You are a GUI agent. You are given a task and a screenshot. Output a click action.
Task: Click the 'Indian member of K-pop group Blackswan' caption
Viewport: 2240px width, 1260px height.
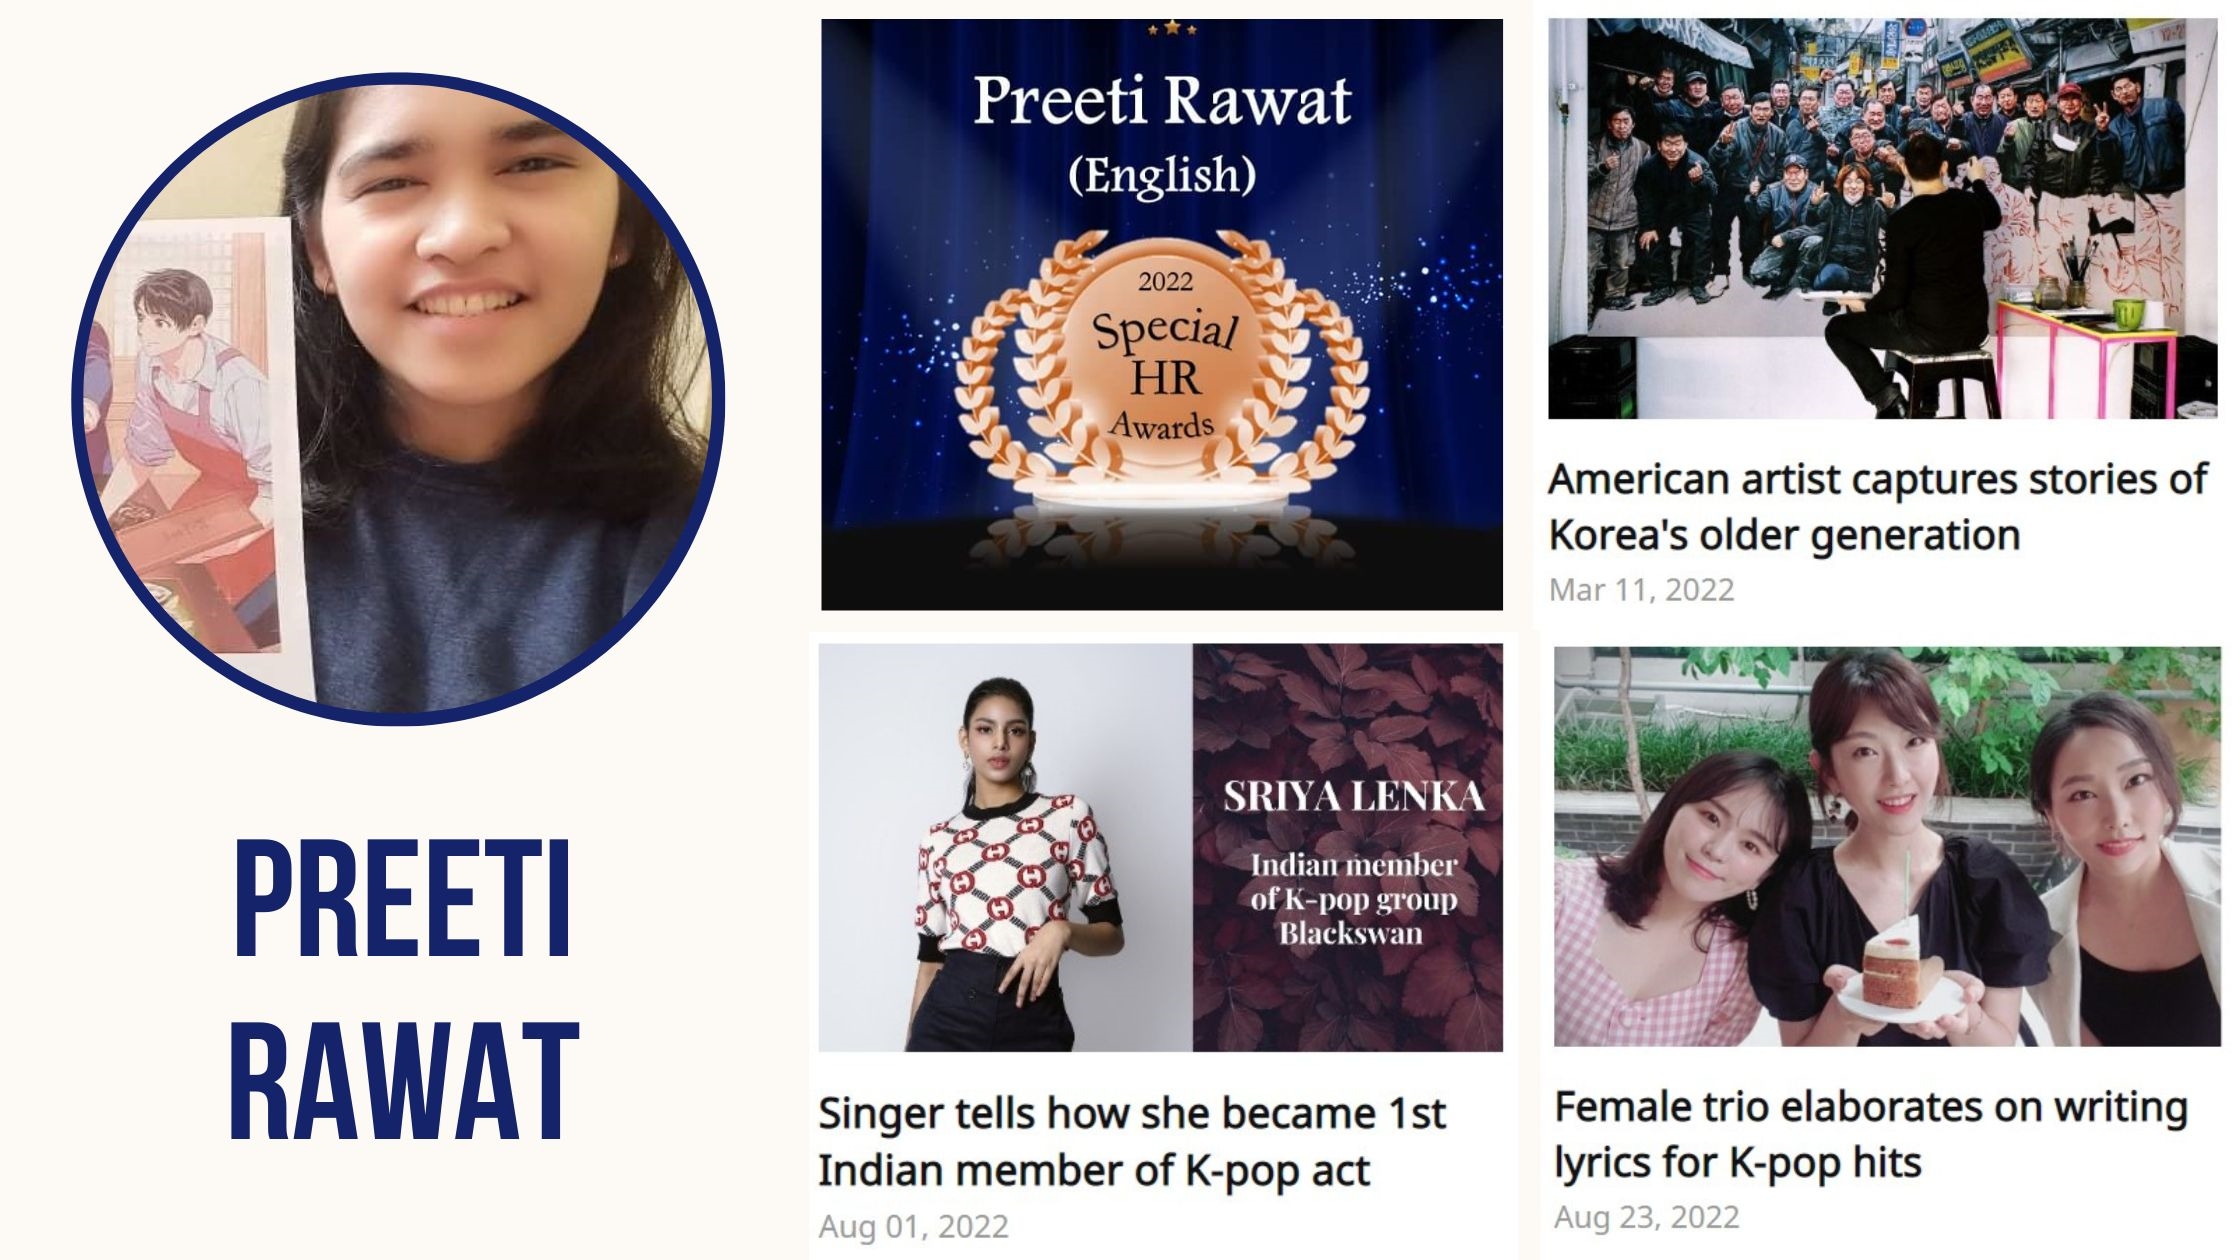(1353, 898)
